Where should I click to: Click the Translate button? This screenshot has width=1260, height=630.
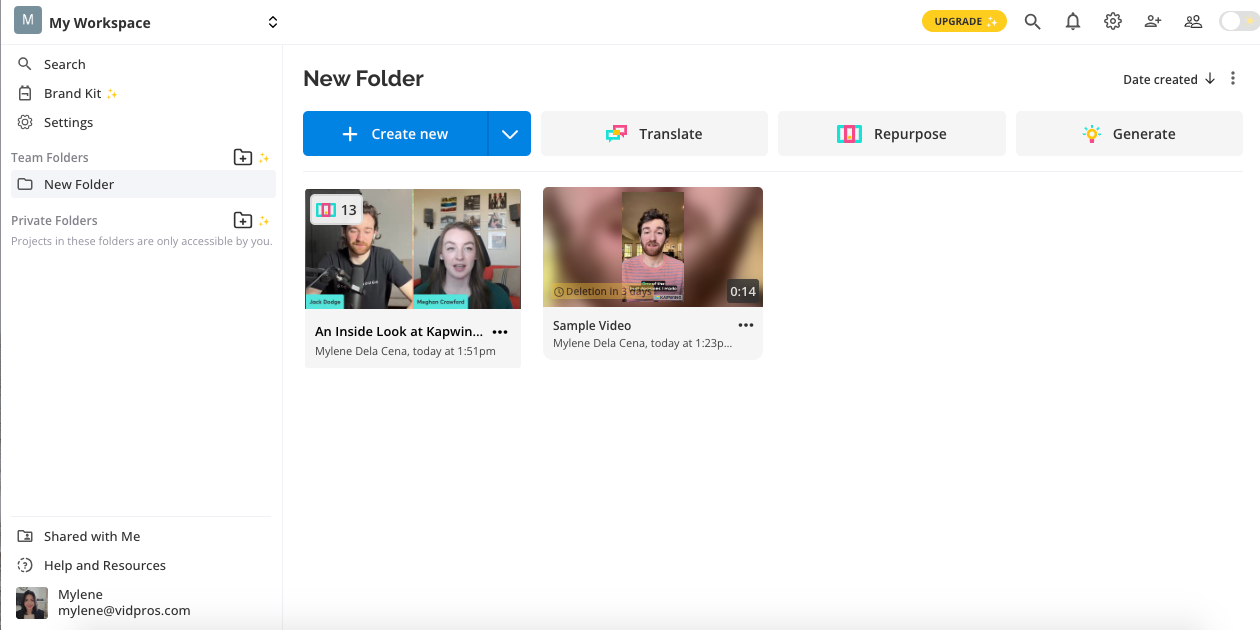[x=654, y=134]
